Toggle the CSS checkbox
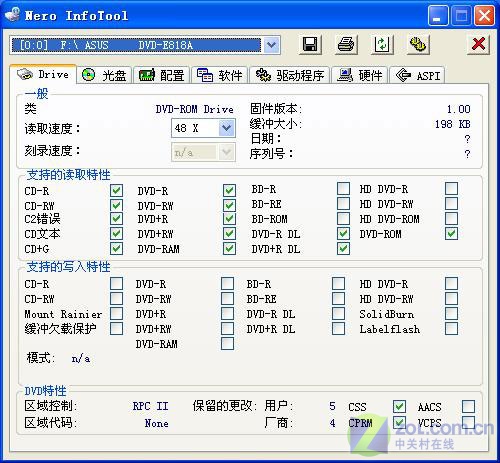The height and width of the screenshot is (463, 500). (399, 406)
